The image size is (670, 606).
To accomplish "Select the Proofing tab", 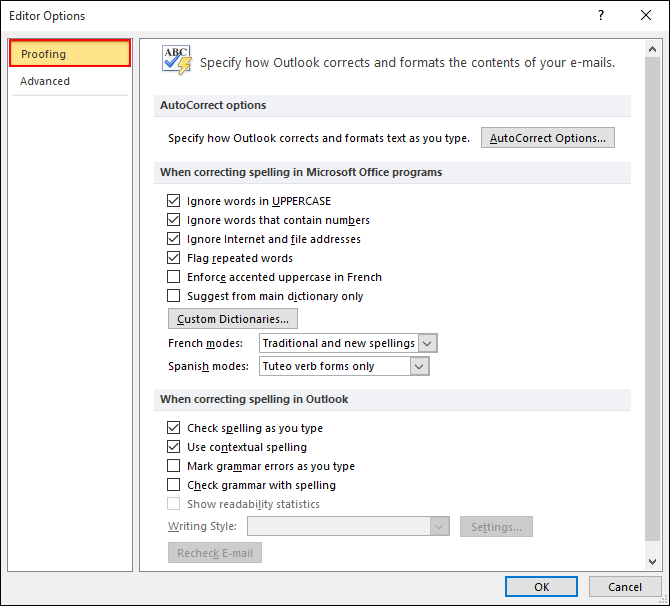I will coord(70,54).
